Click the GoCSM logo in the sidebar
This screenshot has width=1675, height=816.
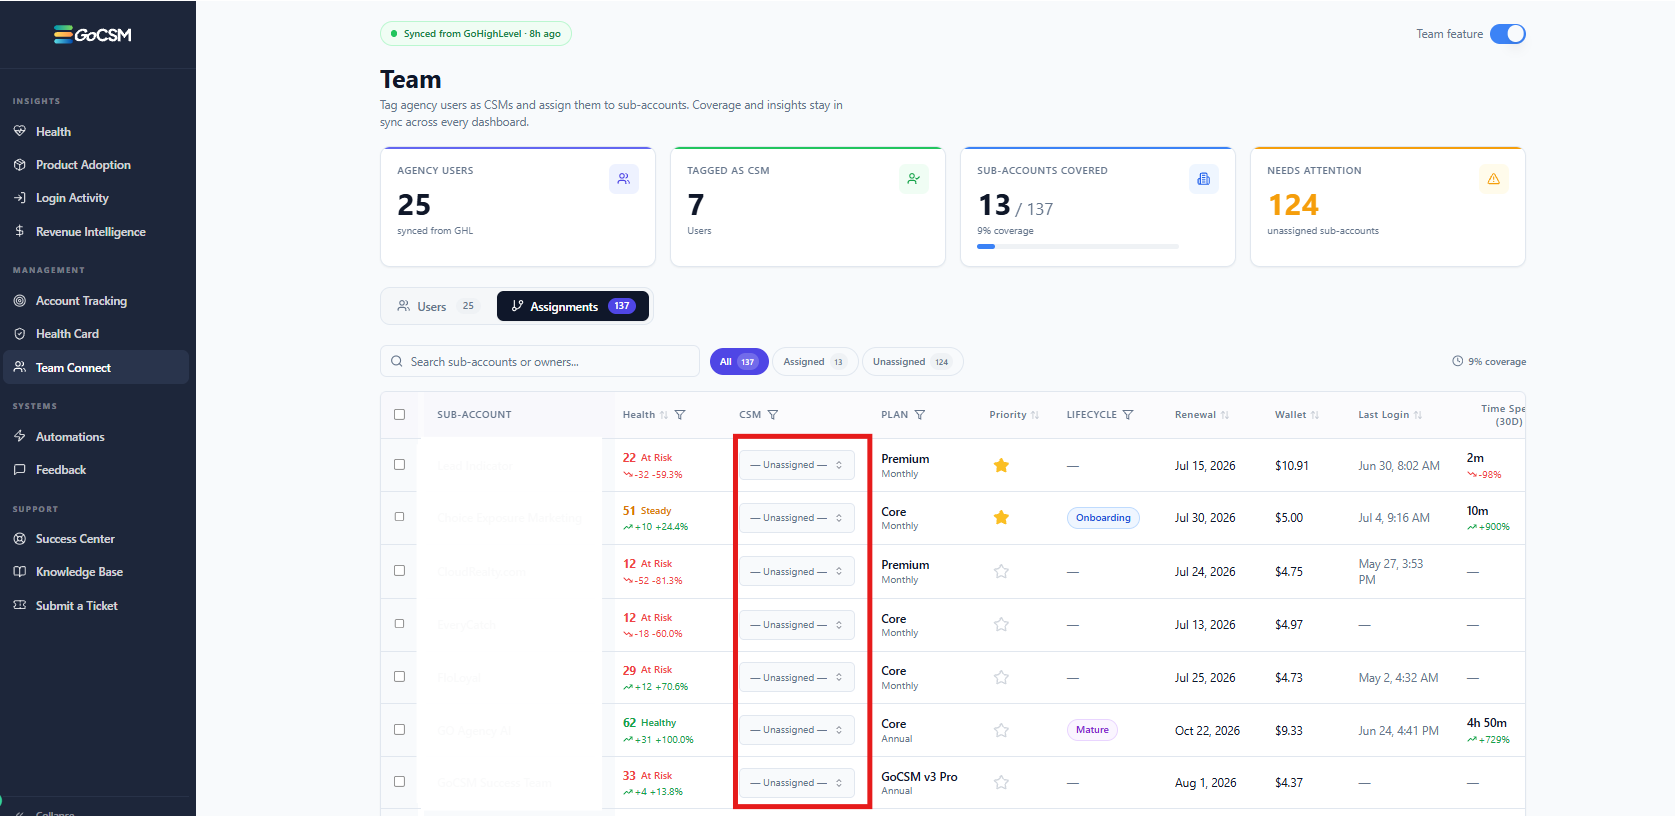[93, 35]
